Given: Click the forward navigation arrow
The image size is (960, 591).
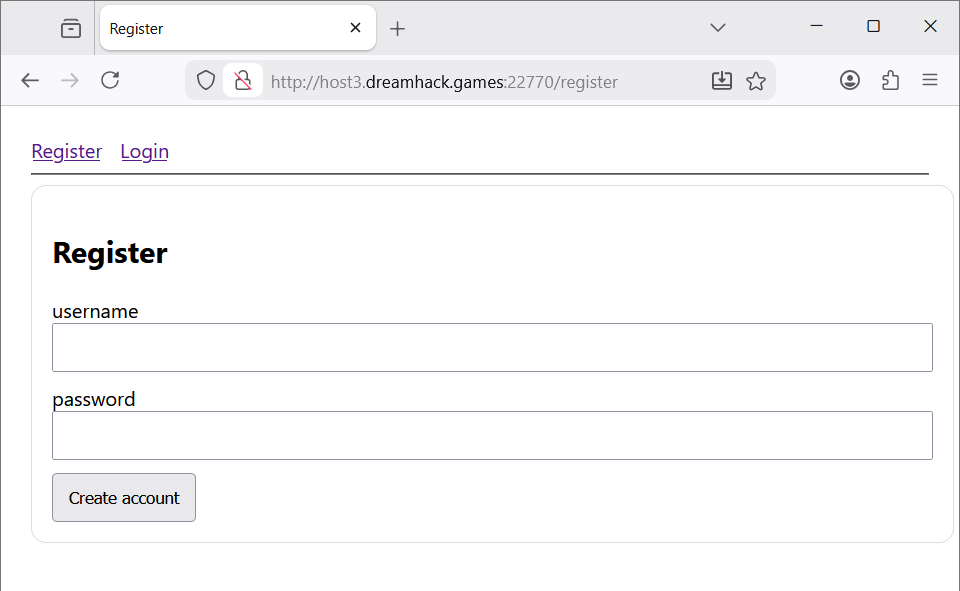Looking at the screenshot, I should click(x=70, y=80).
